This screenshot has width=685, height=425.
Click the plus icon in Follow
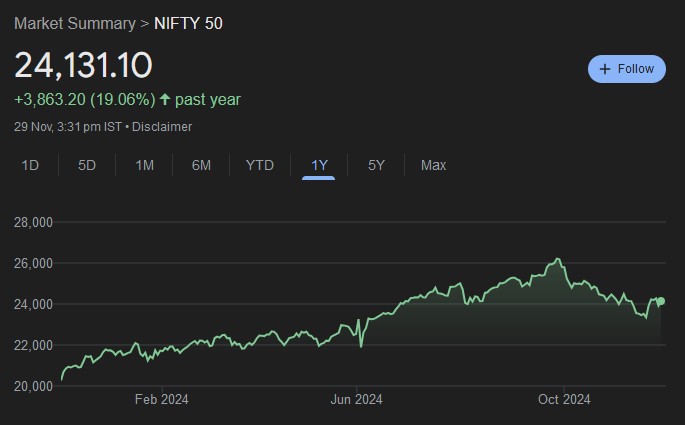(605, 69)
